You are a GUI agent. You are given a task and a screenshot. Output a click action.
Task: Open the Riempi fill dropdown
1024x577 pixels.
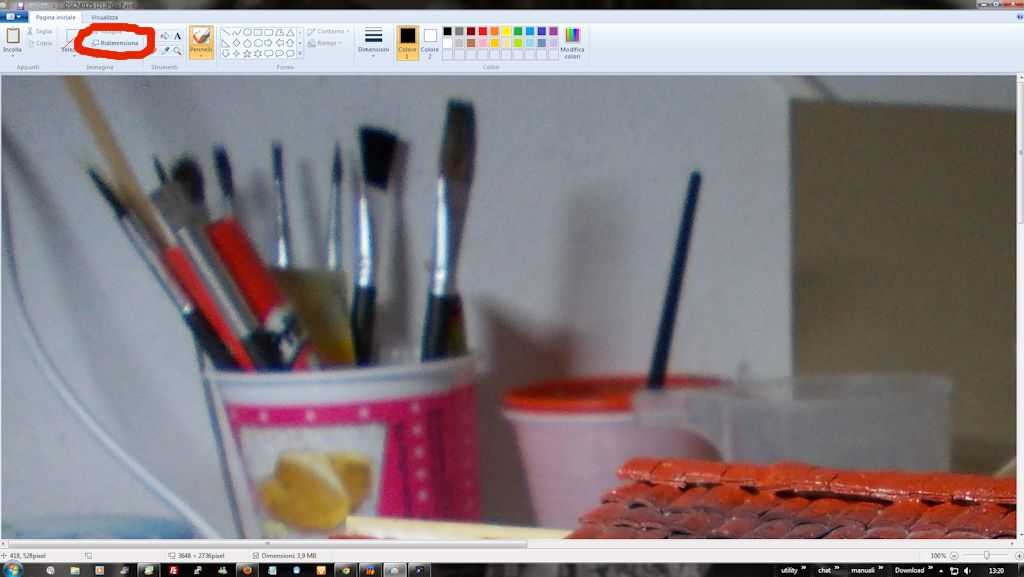[325, 43]
